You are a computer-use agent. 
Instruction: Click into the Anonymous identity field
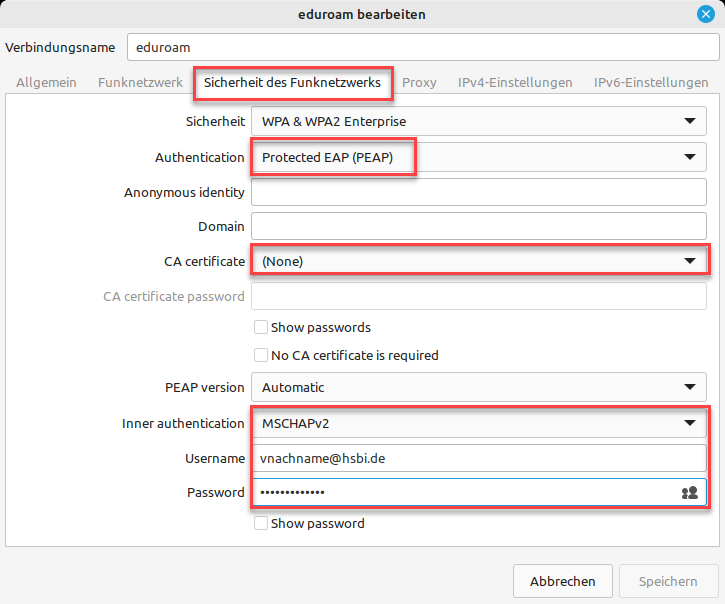click(x=478, y=192)
